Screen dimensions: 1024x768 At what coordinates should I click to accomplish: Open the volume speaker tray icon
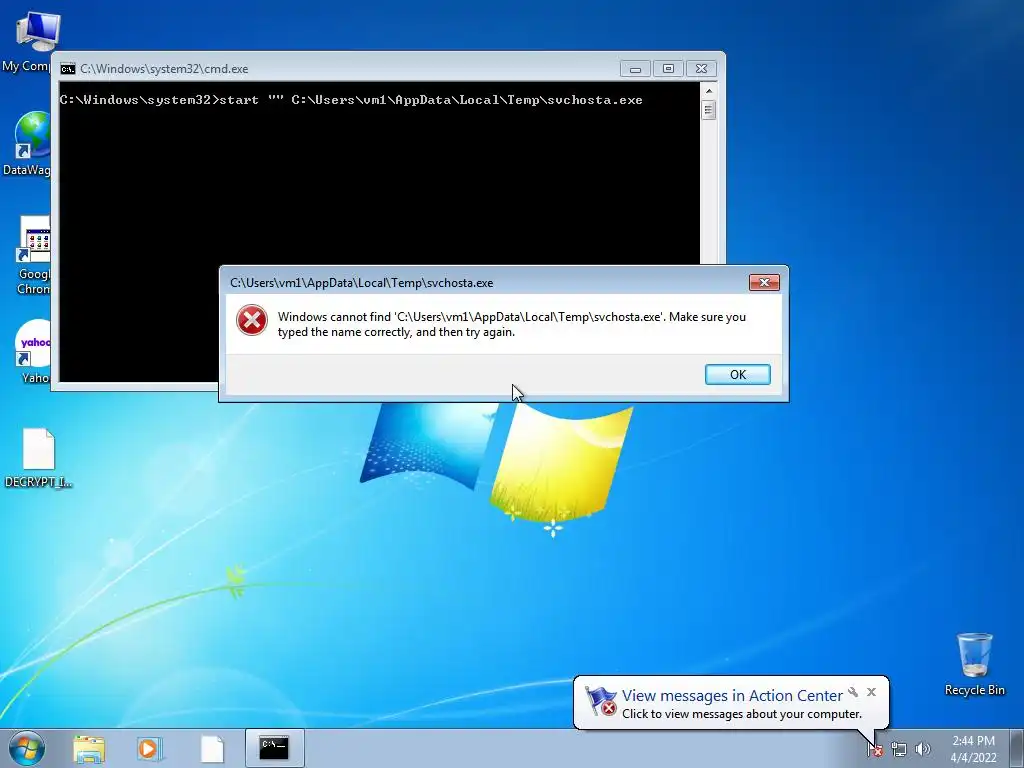[922, 750]
